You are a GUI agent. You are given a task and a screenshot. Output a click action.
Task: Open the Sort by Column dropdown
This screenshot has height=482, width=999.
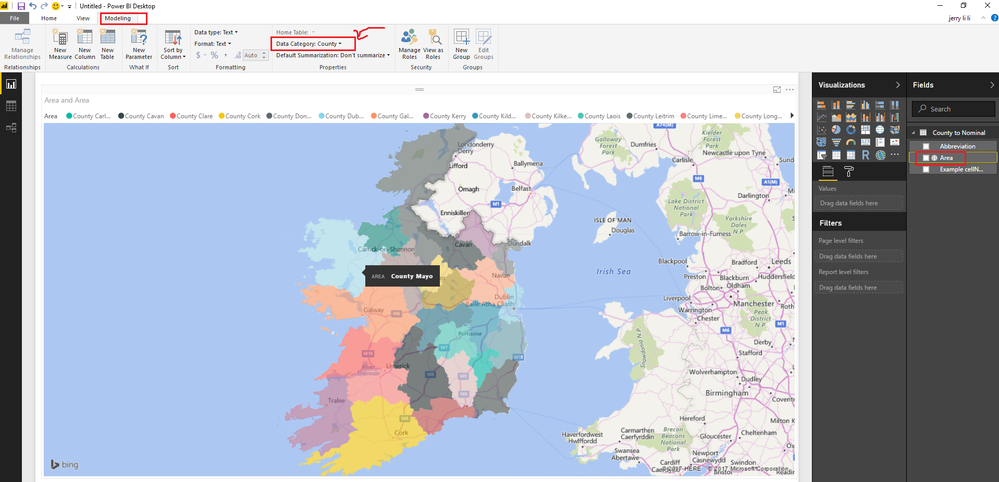point(173,44)
